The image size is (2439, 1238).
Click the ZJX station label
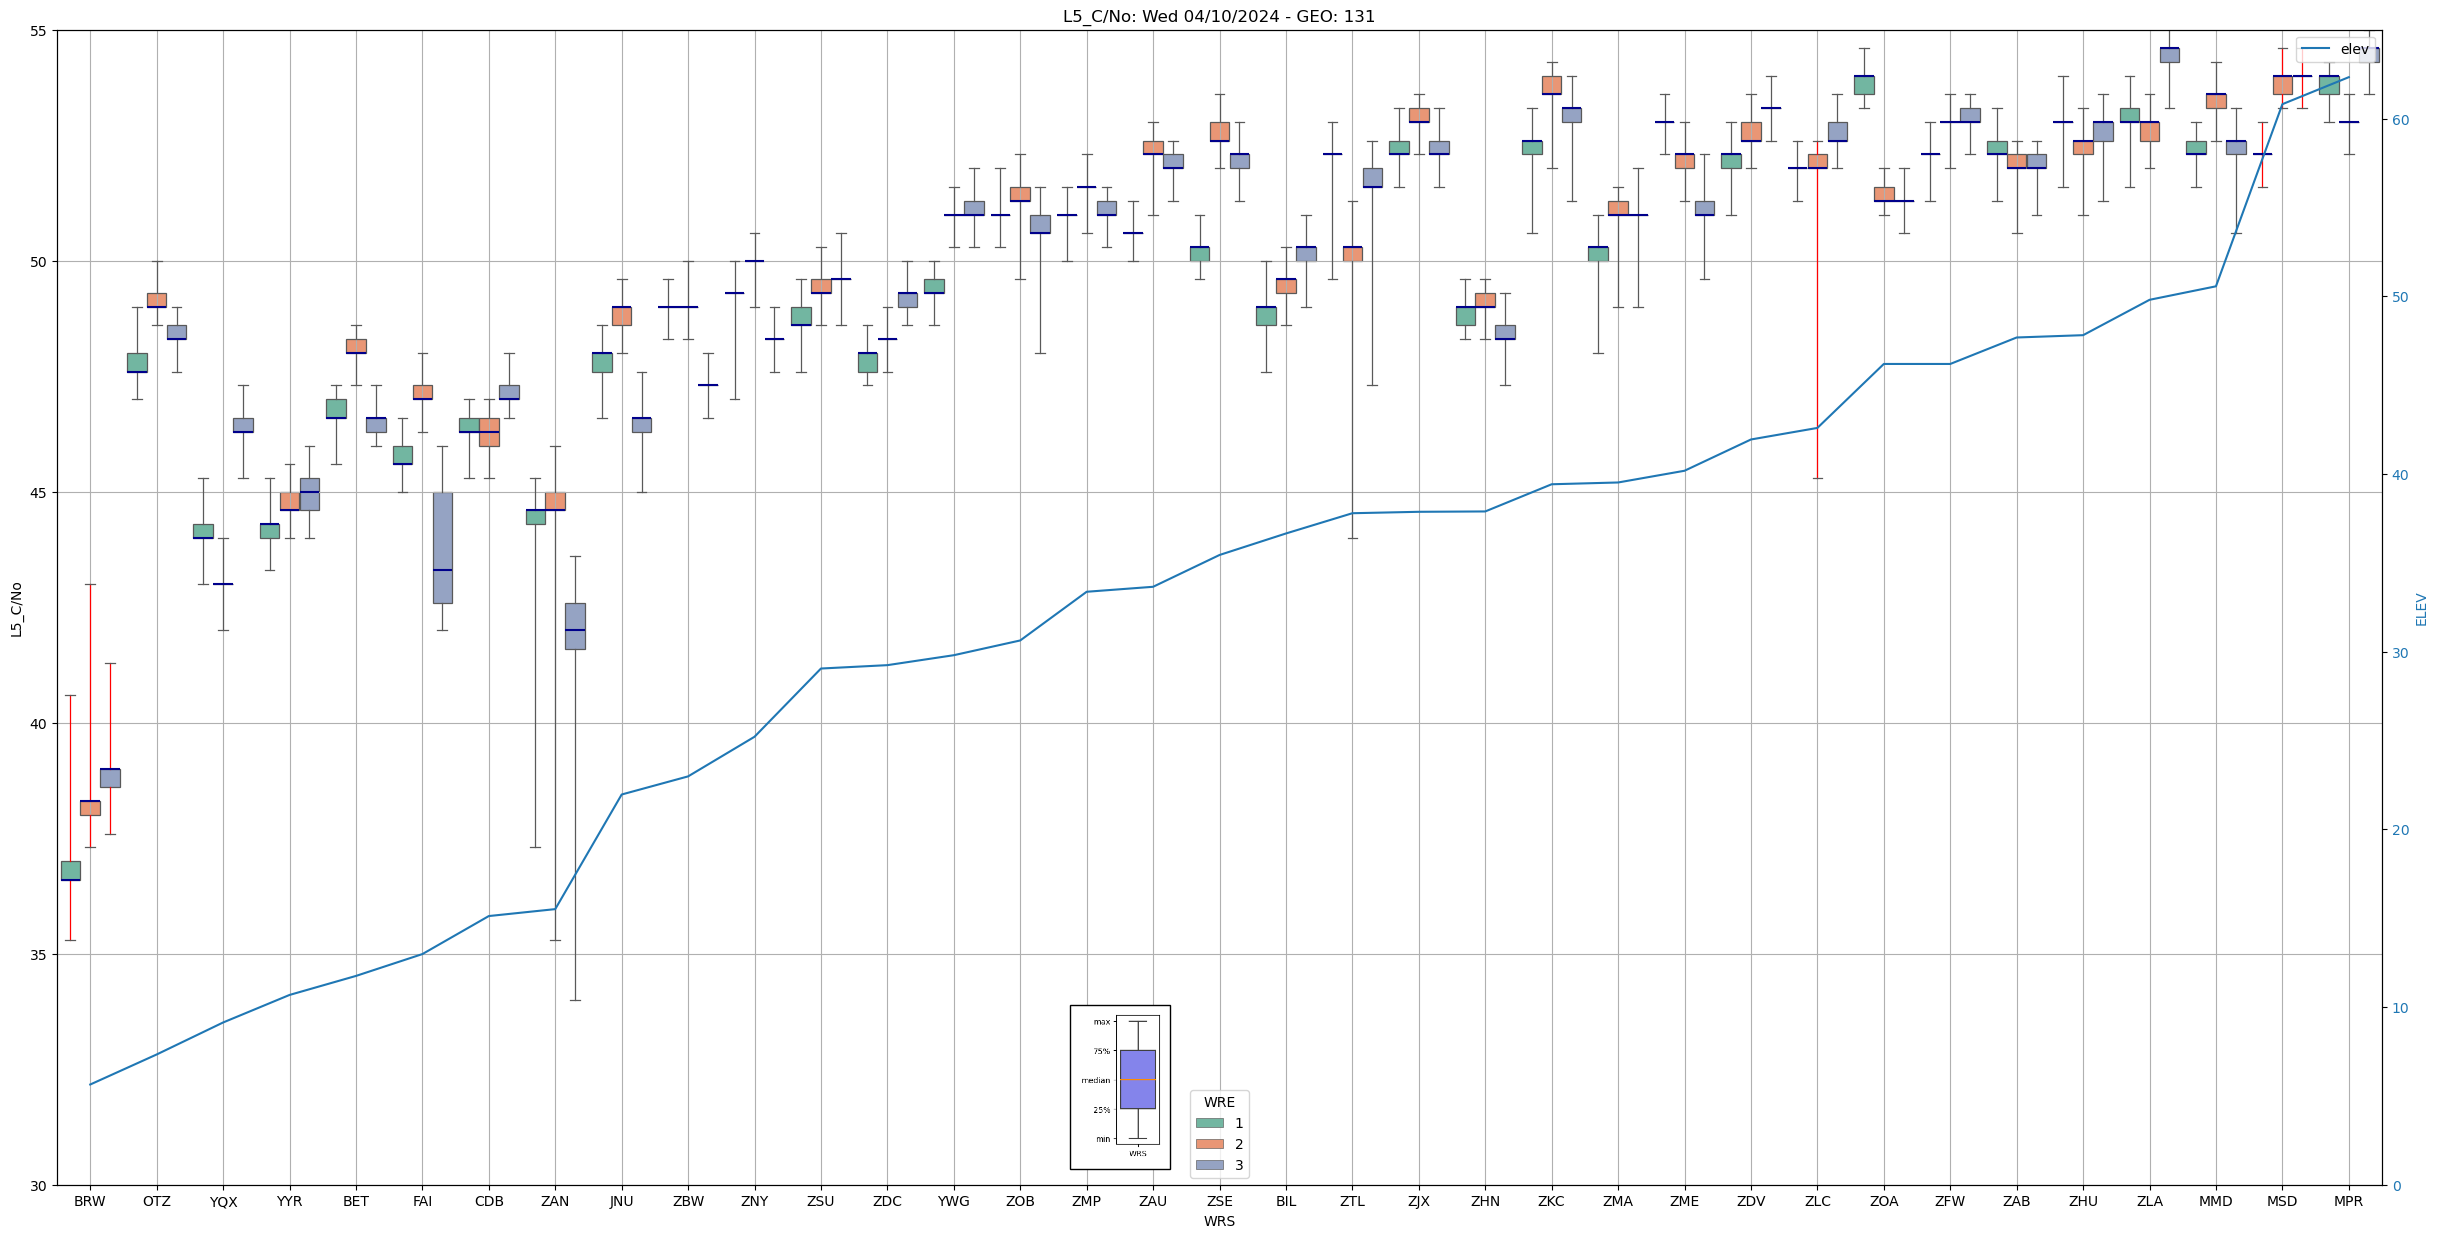pos(1419,1202)
